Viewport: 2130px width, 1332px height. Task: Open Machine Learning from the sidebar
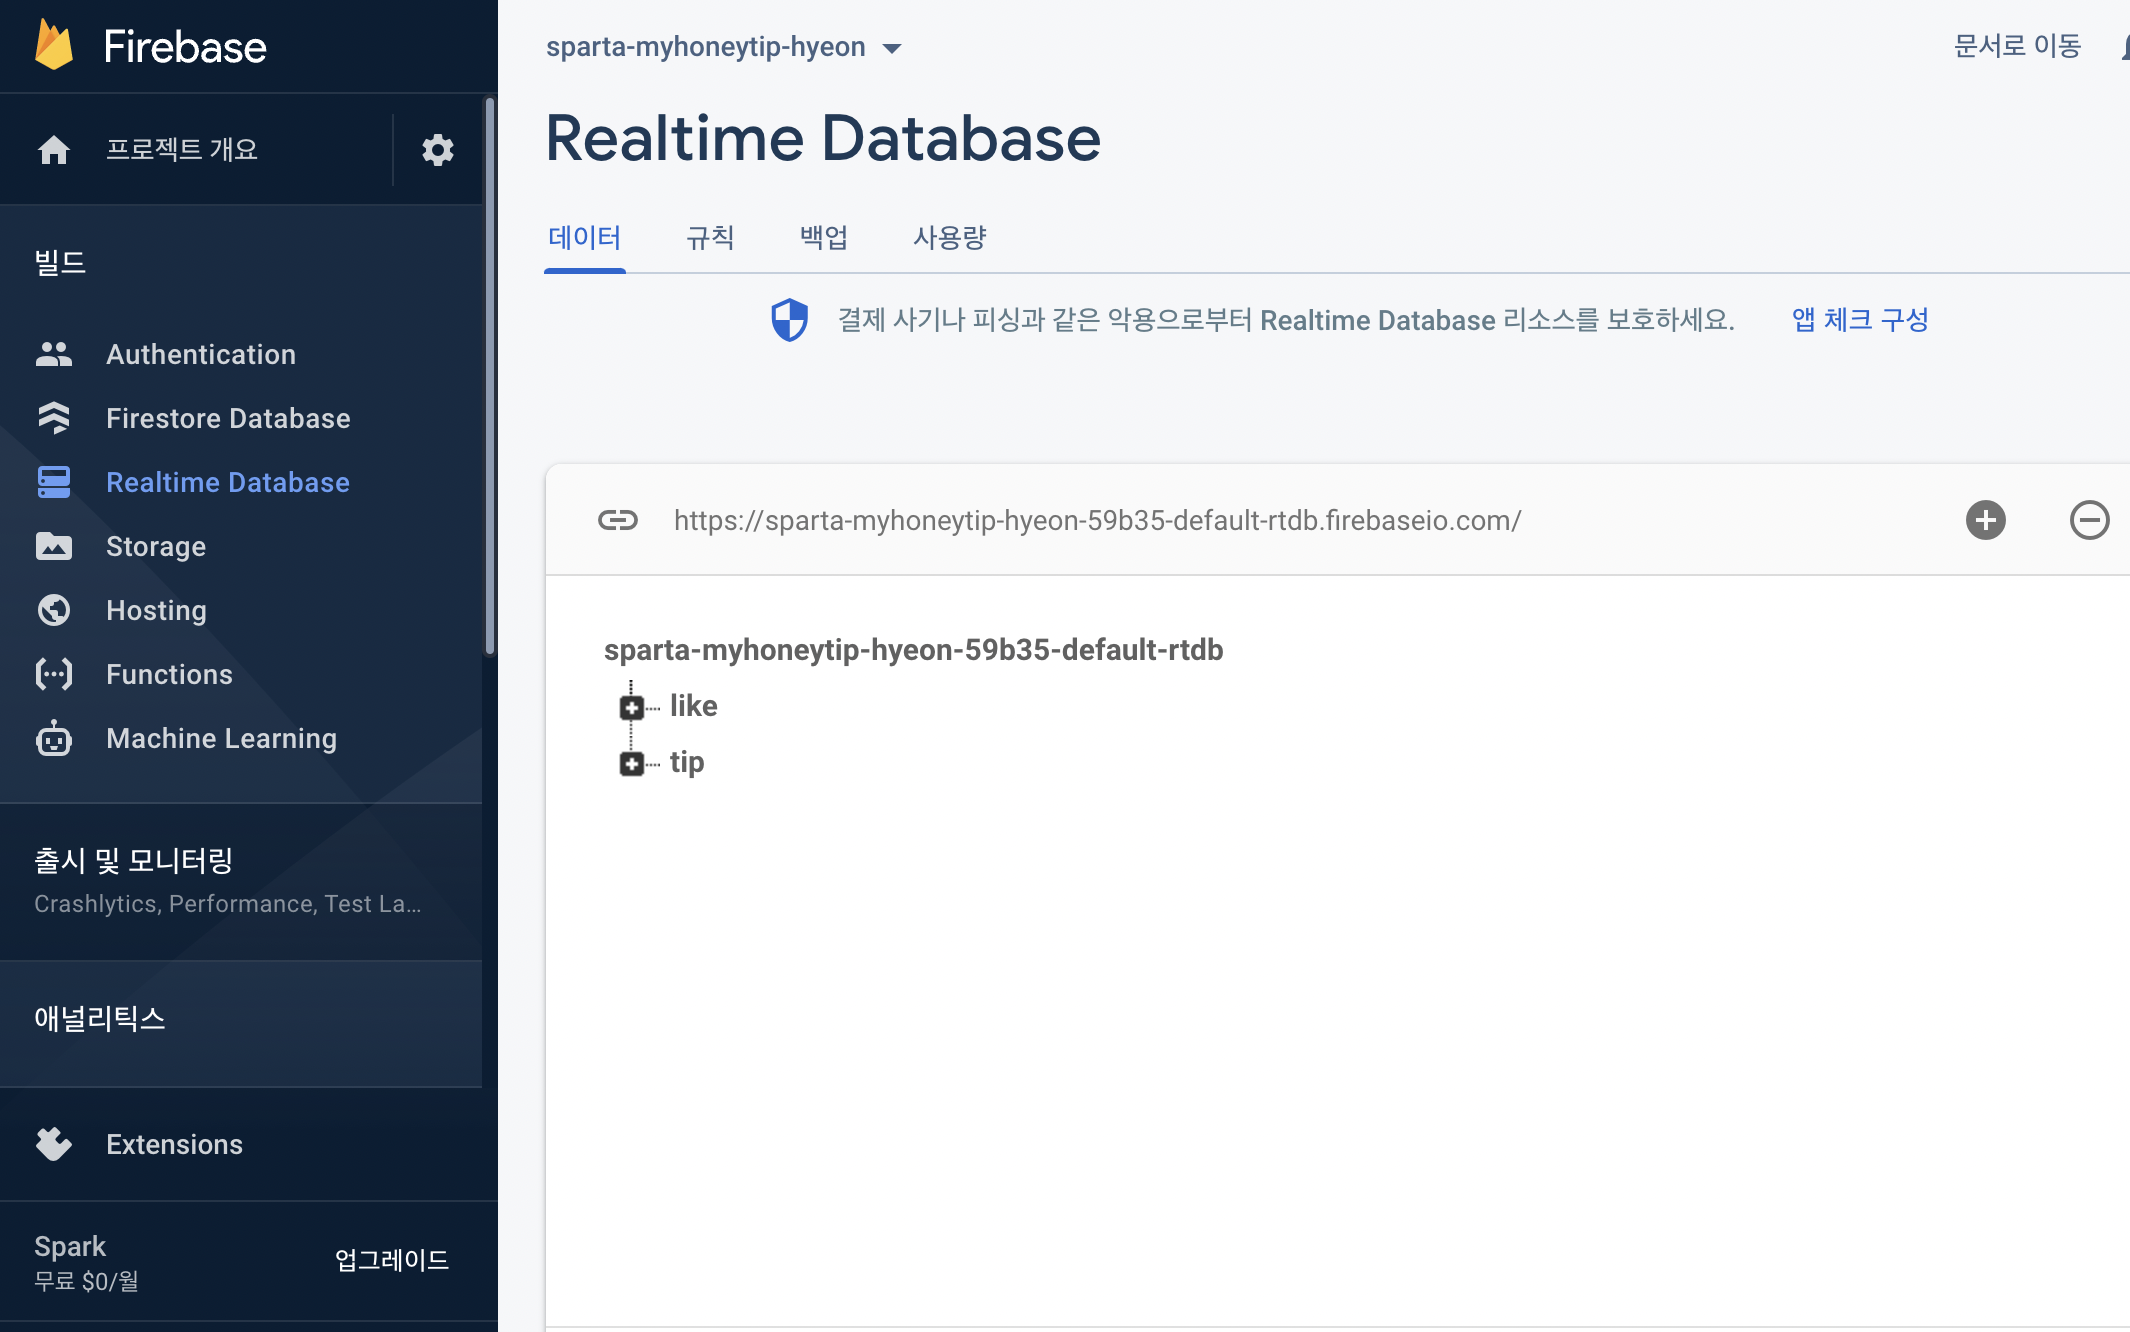221,738
